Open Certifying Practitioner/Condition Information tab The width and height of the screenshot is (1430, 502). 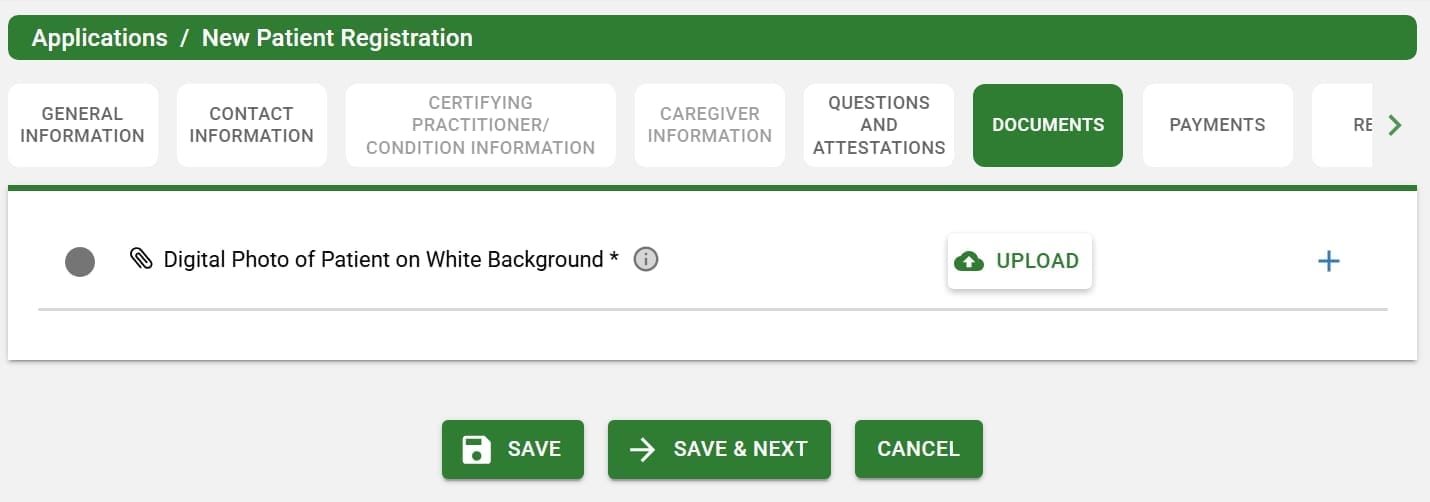point(480,125)
